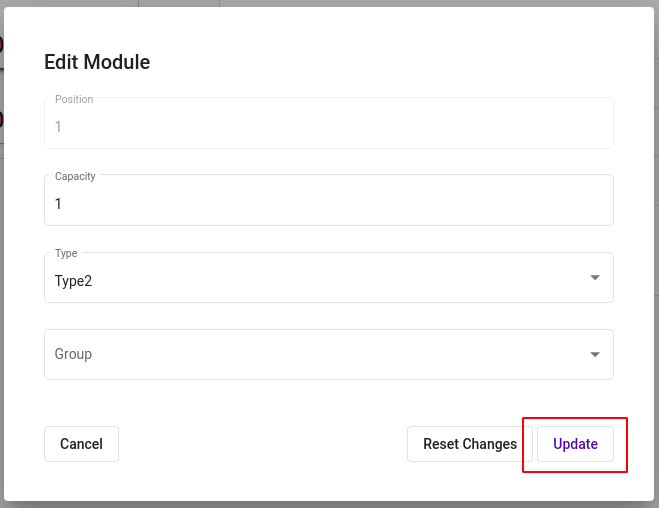The image size is (659, 508).
Task: Click the Position value 1
Action: (x=58, y=127)
